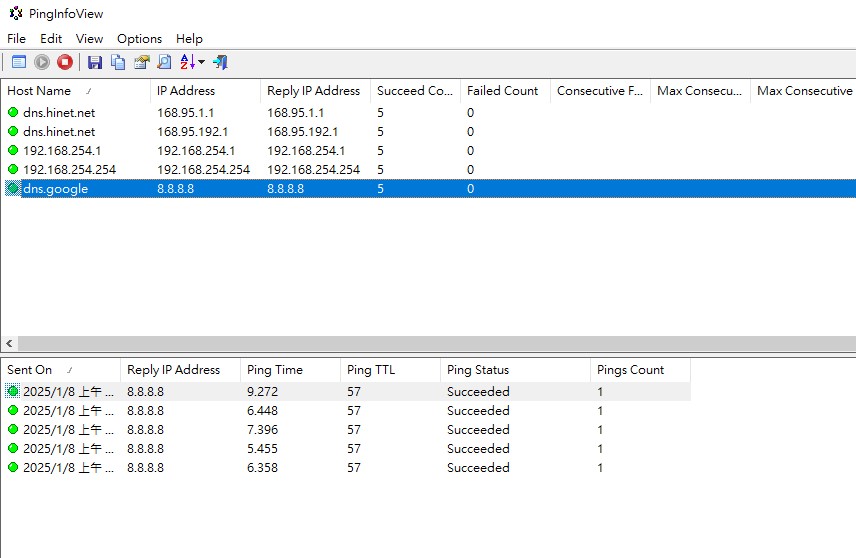Stop pinging with the red stop icon
This screenshot has height=558, width=856.
tap(65, 62)
